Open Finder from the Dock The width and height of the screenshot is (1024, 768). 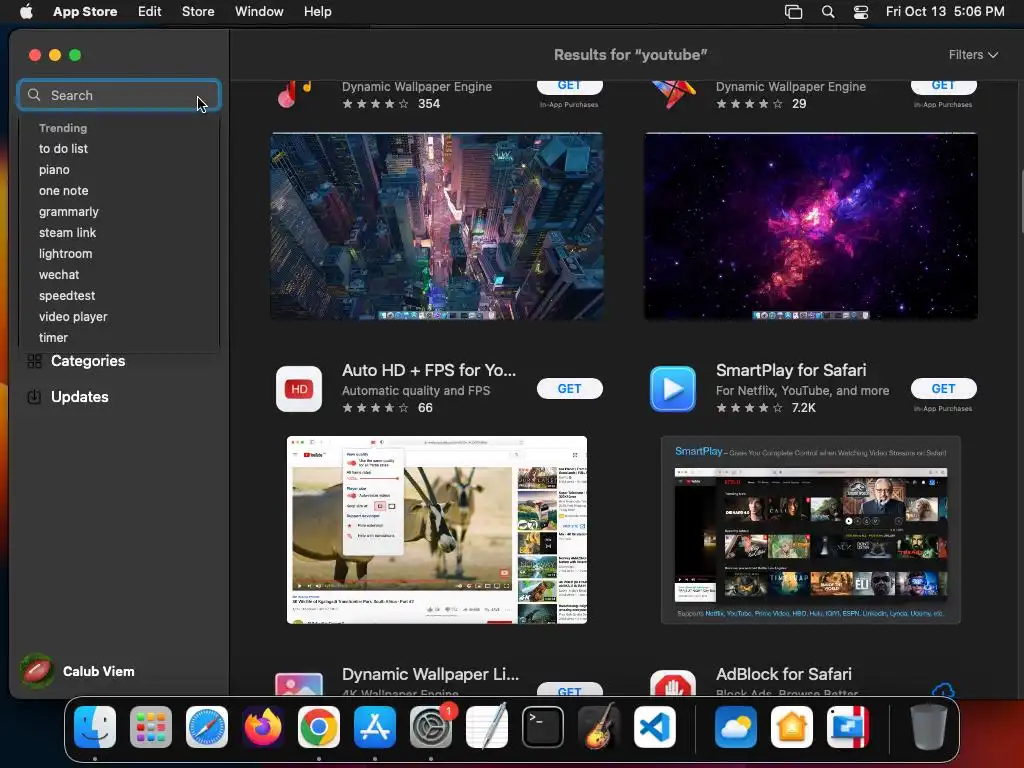[95, 727]
